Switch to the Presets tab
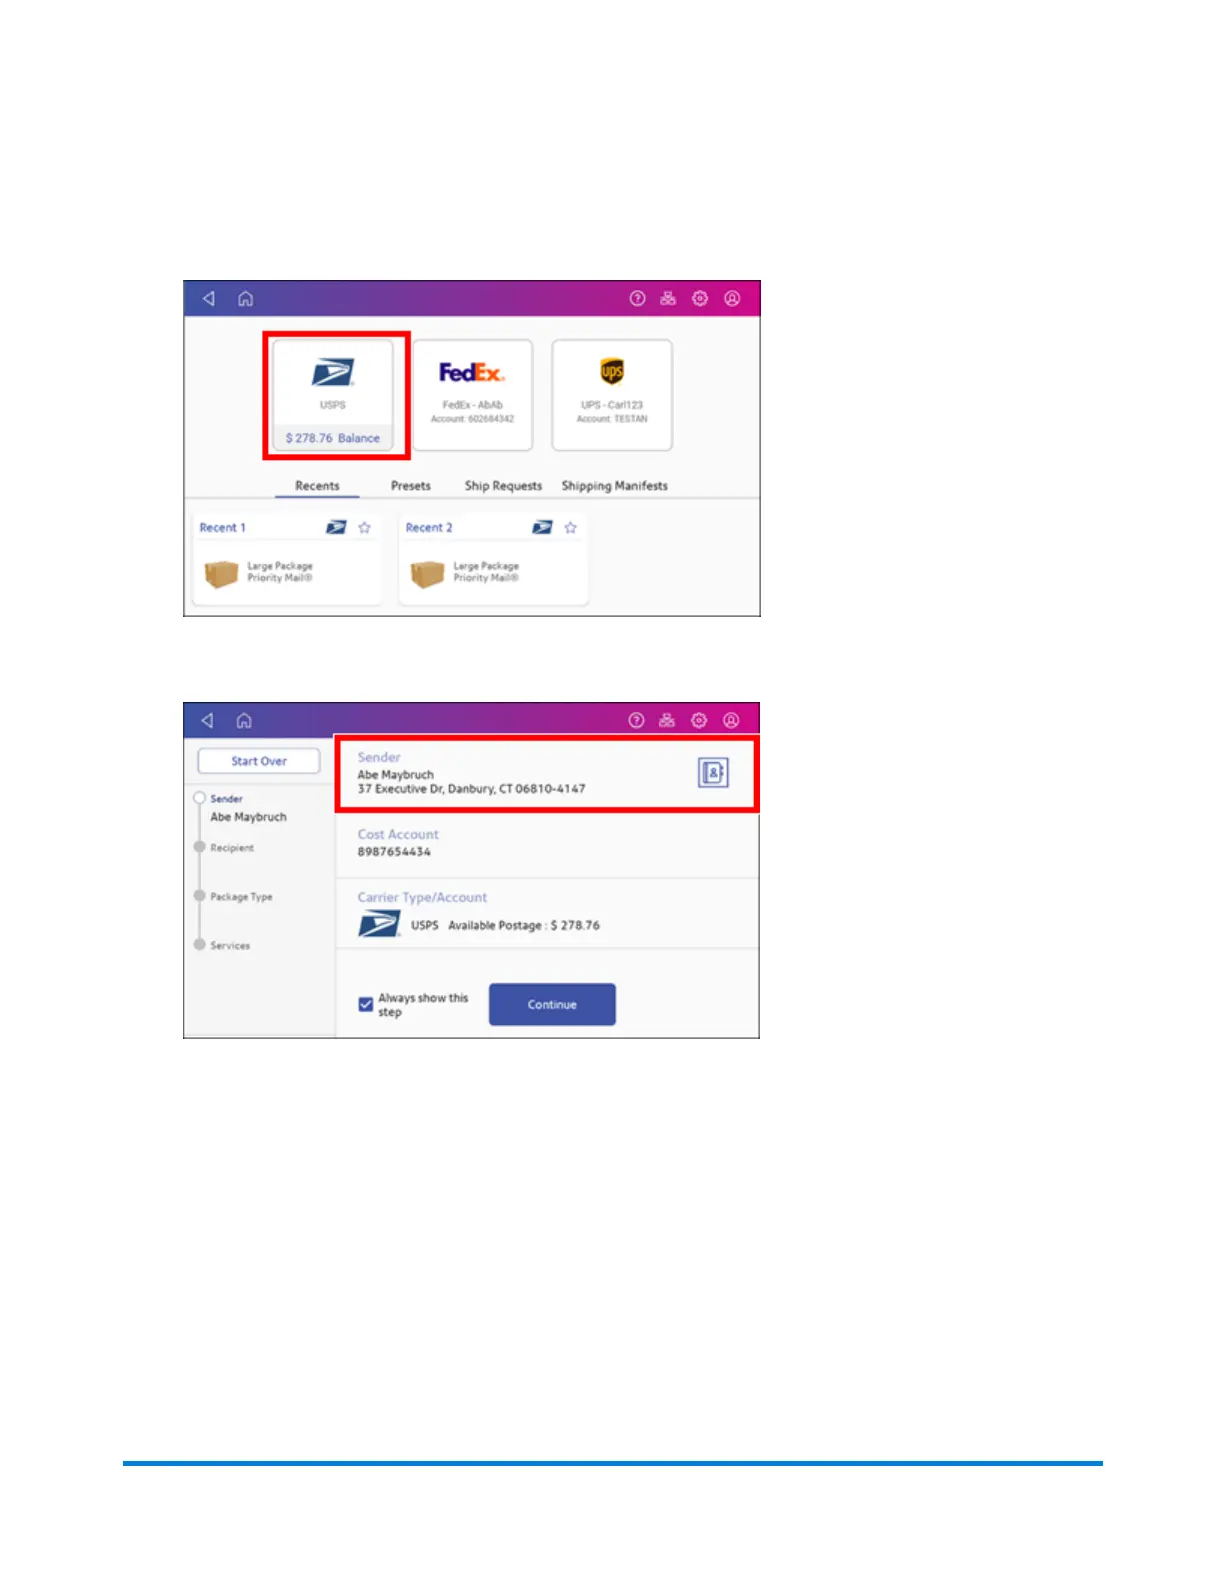Image resolution: width=1224 pixels, height=1584 pixels. click(411, 486)
